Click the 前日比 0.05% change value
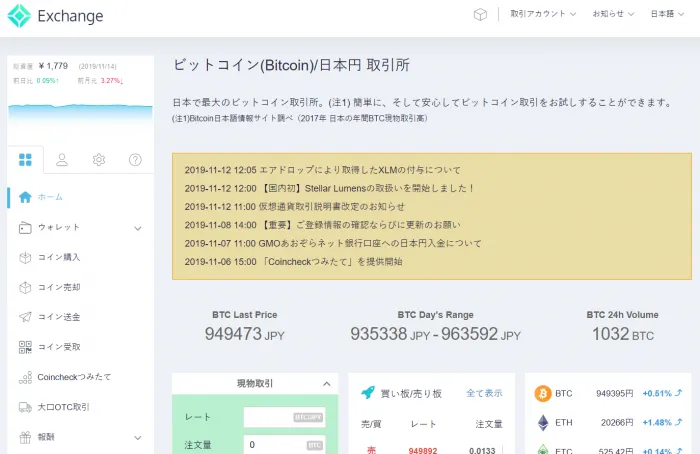 (47, 81)
